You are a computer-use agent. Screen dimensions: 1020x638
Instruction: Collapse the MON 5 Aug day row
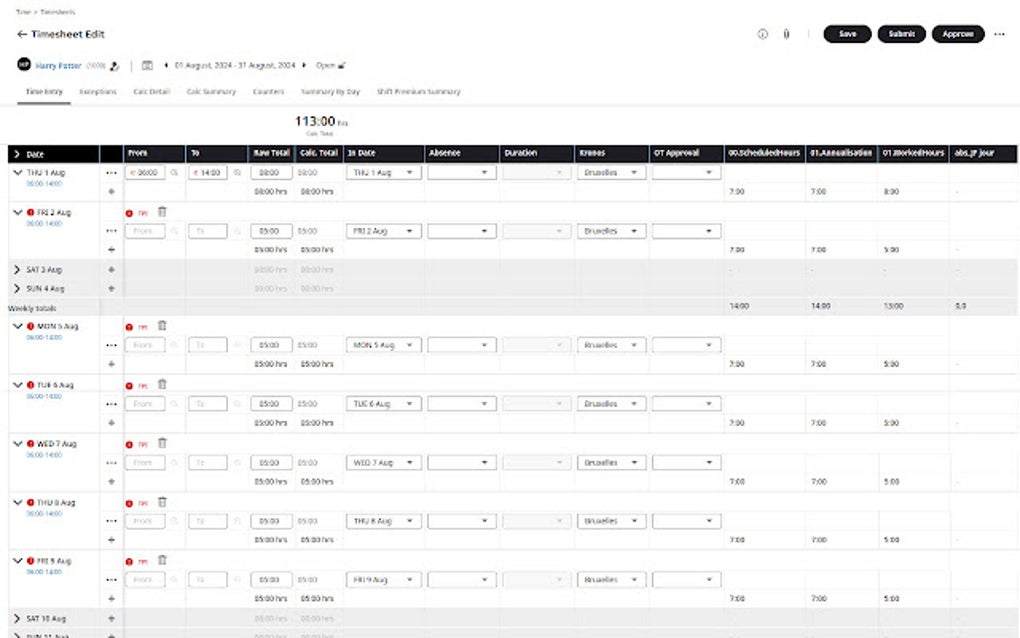click(x=18, y=326)
